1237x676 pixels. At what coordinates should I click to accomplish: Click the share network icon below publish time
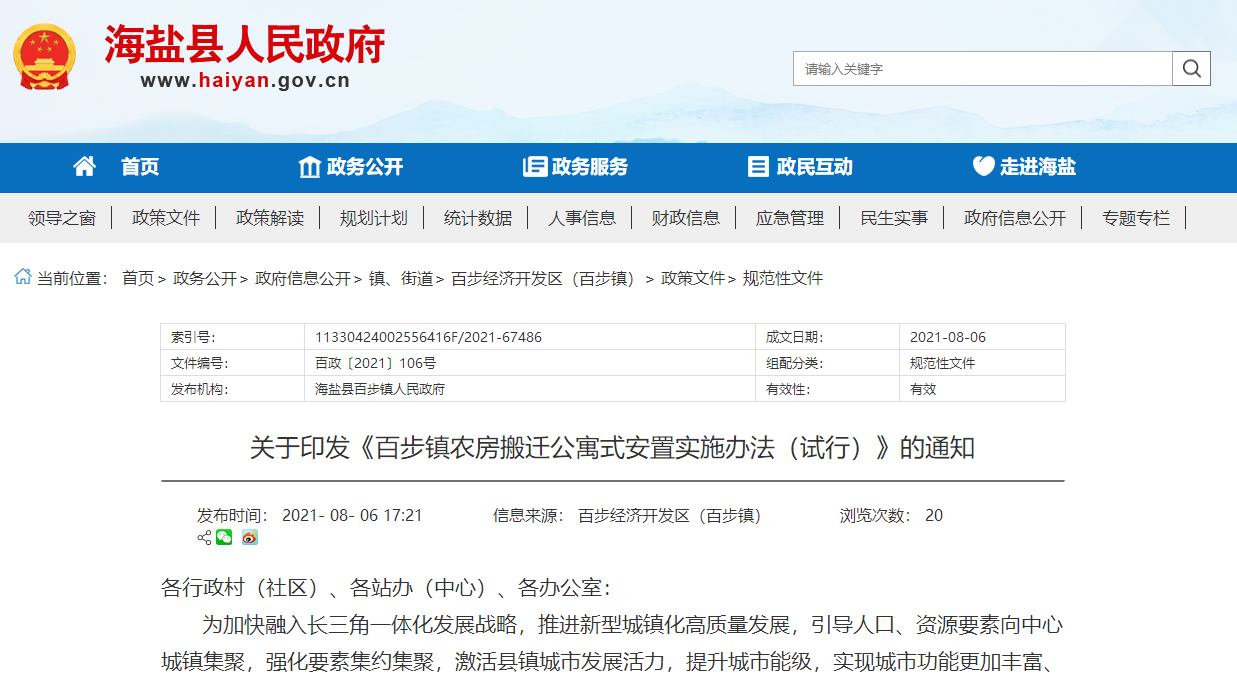[x=205, y=537]
